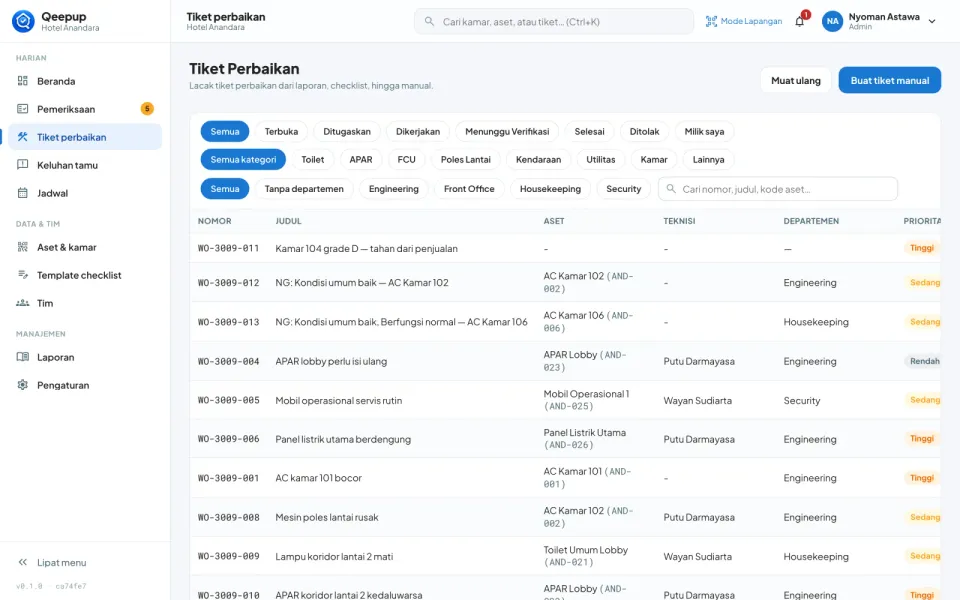Filter category by FCU
This screenshot has height=600, width=960.
[x=407, y=159]
